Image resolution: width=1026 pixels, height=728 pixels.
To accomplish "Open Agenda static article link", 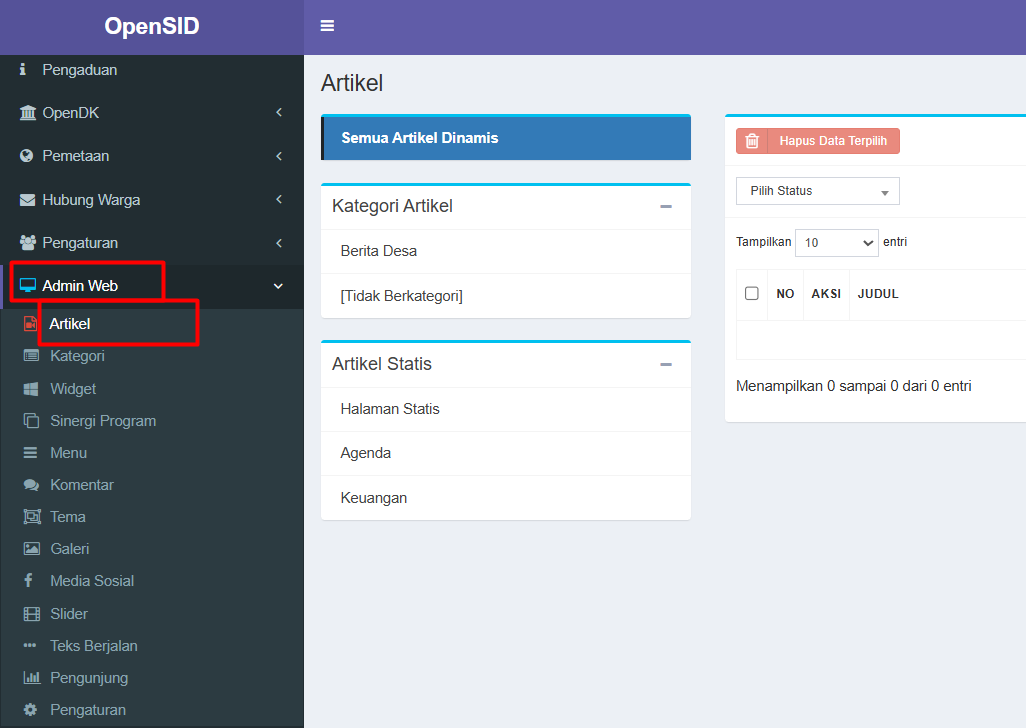I will pyautogui.click(x=506, y=453).
